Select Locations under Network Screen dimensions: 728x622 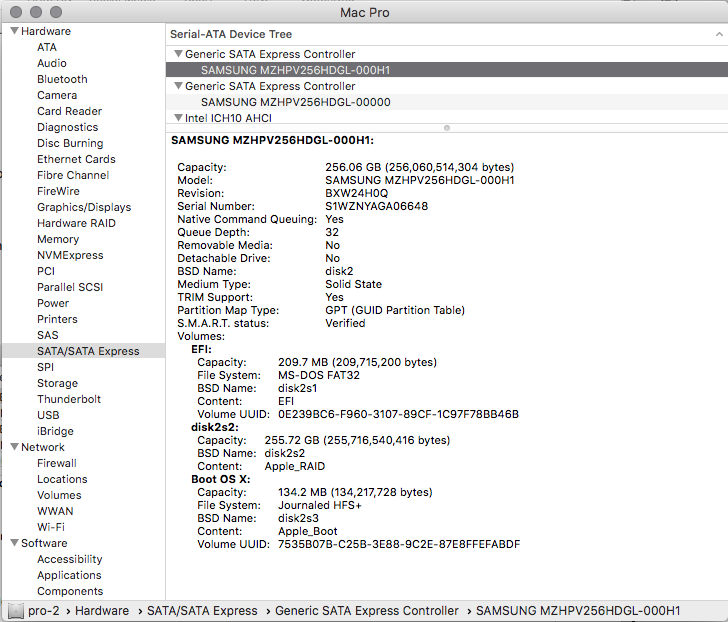click(62, 479)
